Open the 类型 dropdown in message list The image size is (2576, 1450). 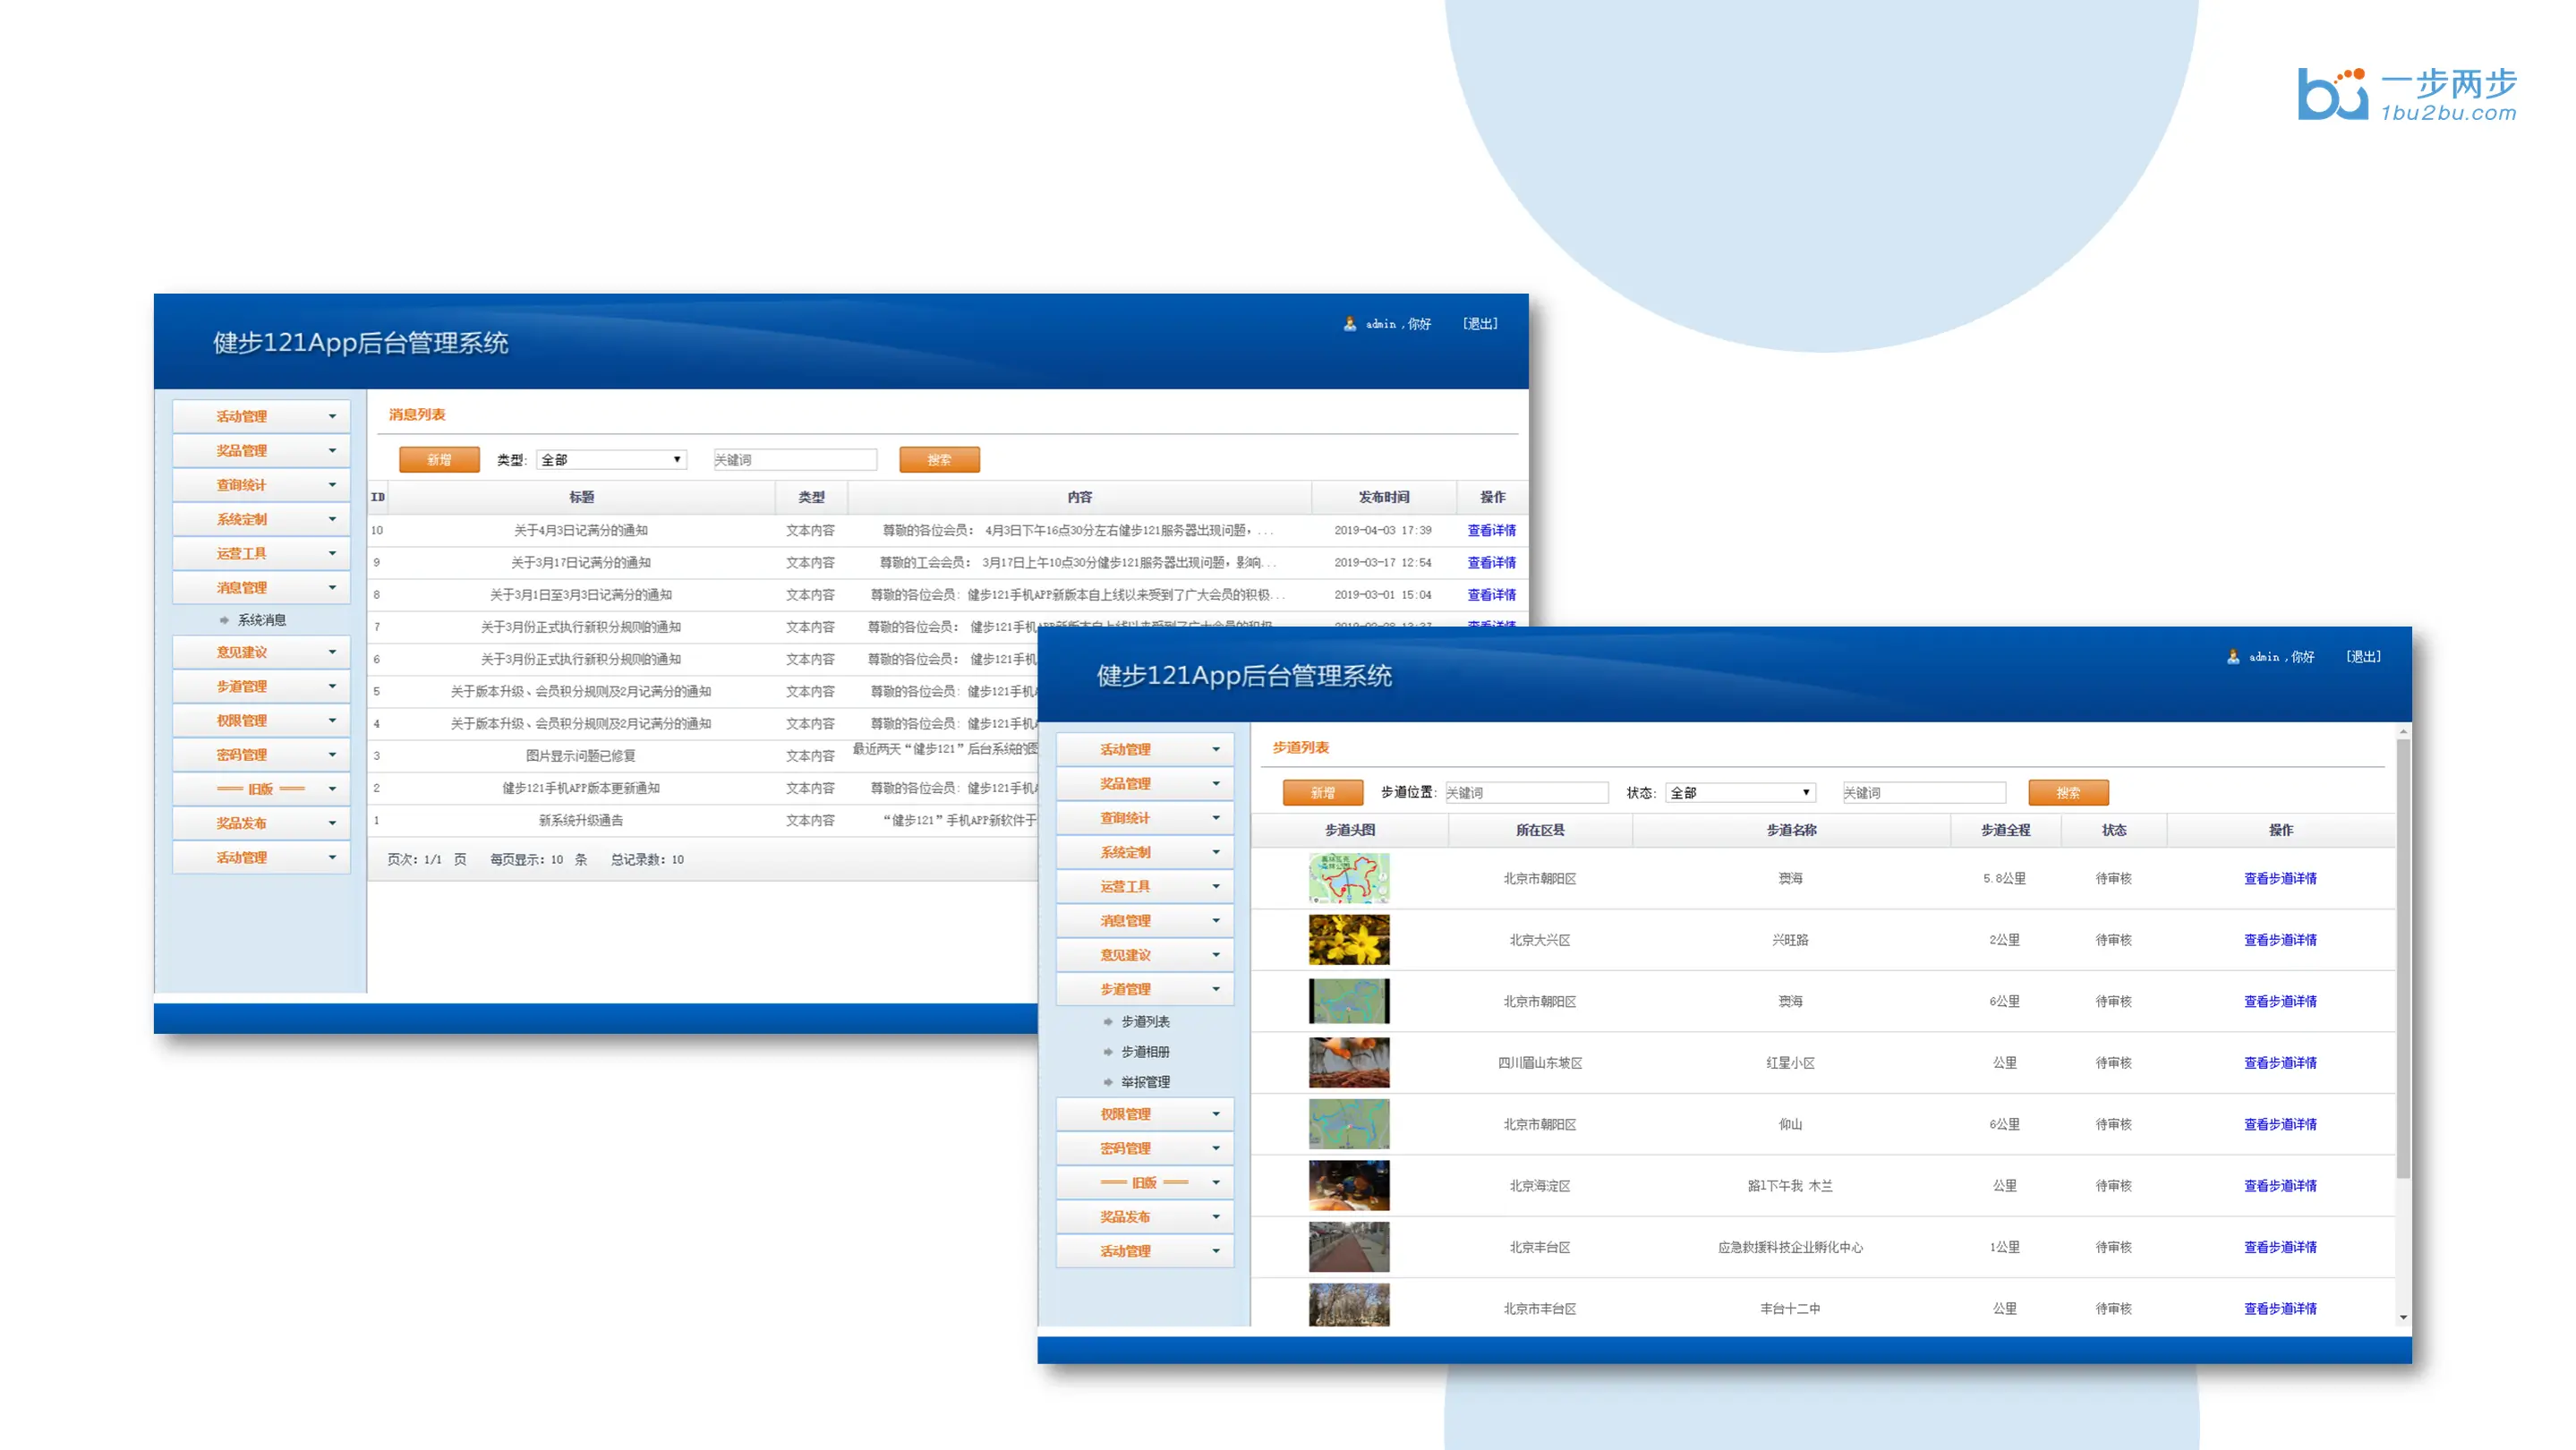click(610, 460)
